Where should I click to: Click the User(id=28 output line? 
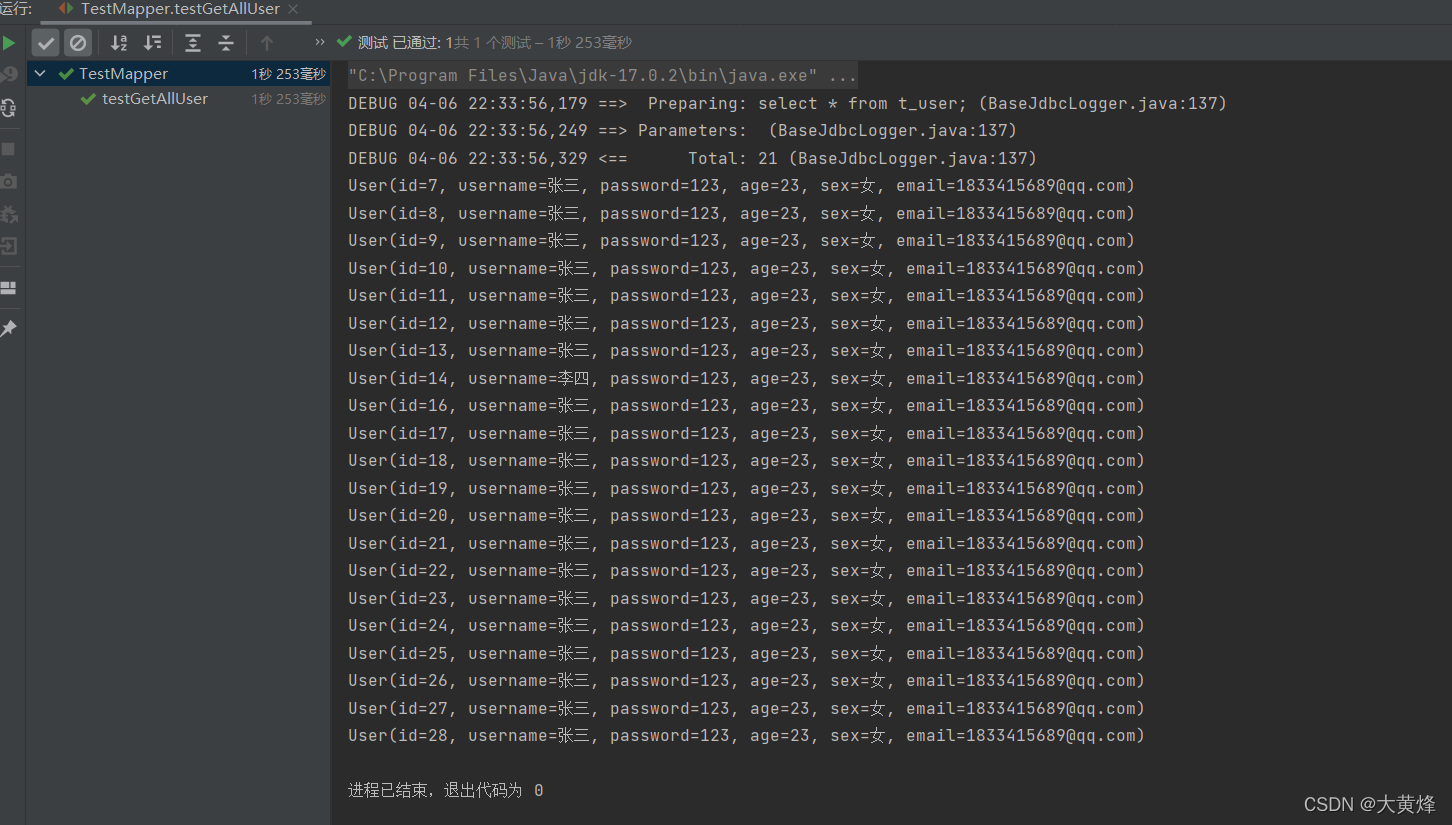tap(746, 736)
